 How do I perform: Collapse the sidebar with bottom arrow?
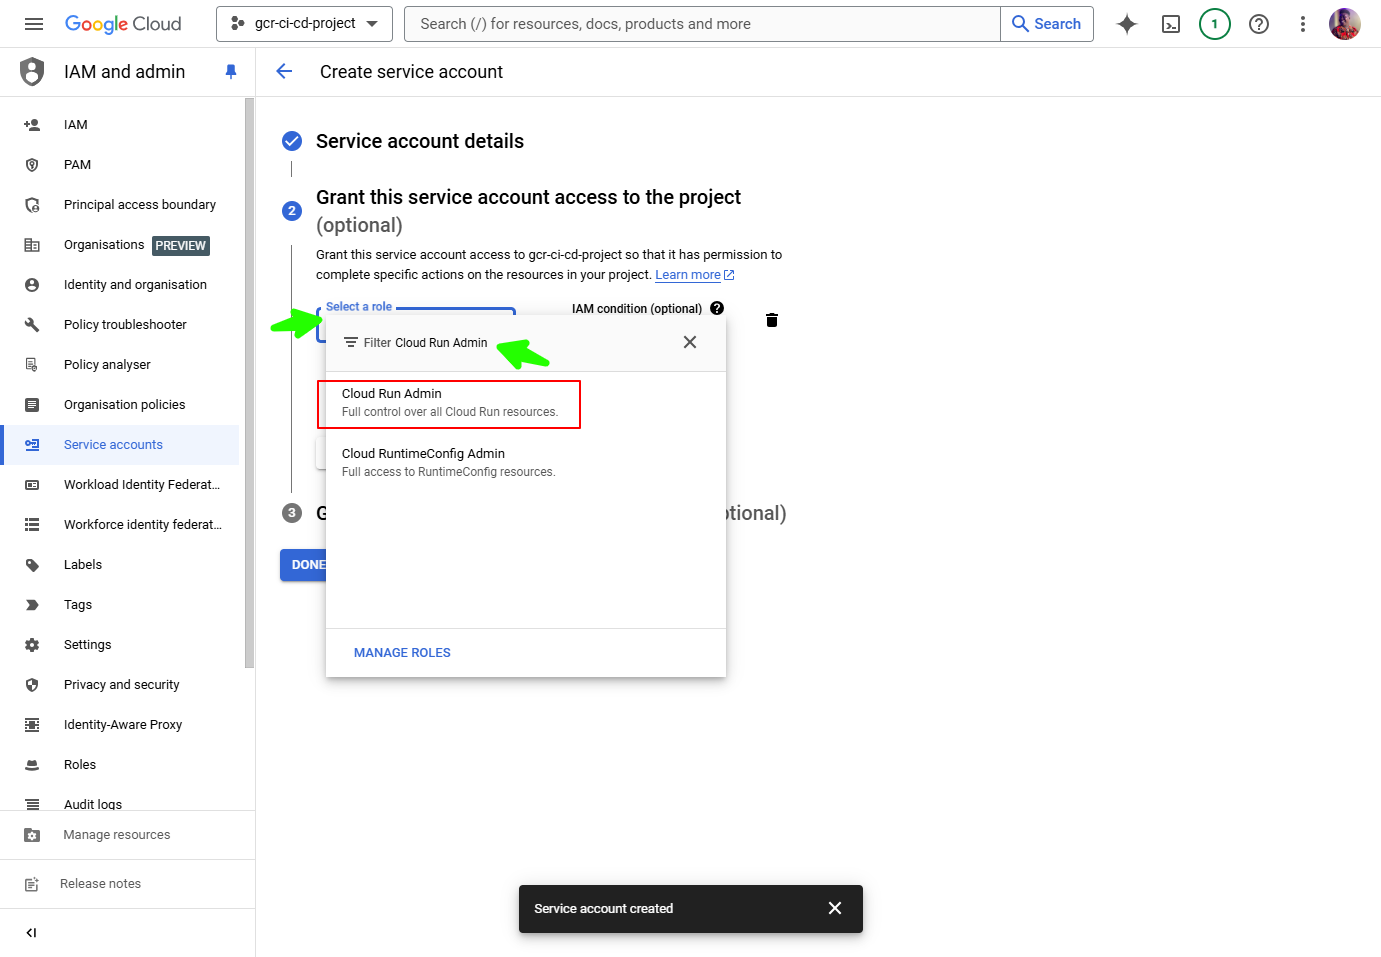pos(32,933)
